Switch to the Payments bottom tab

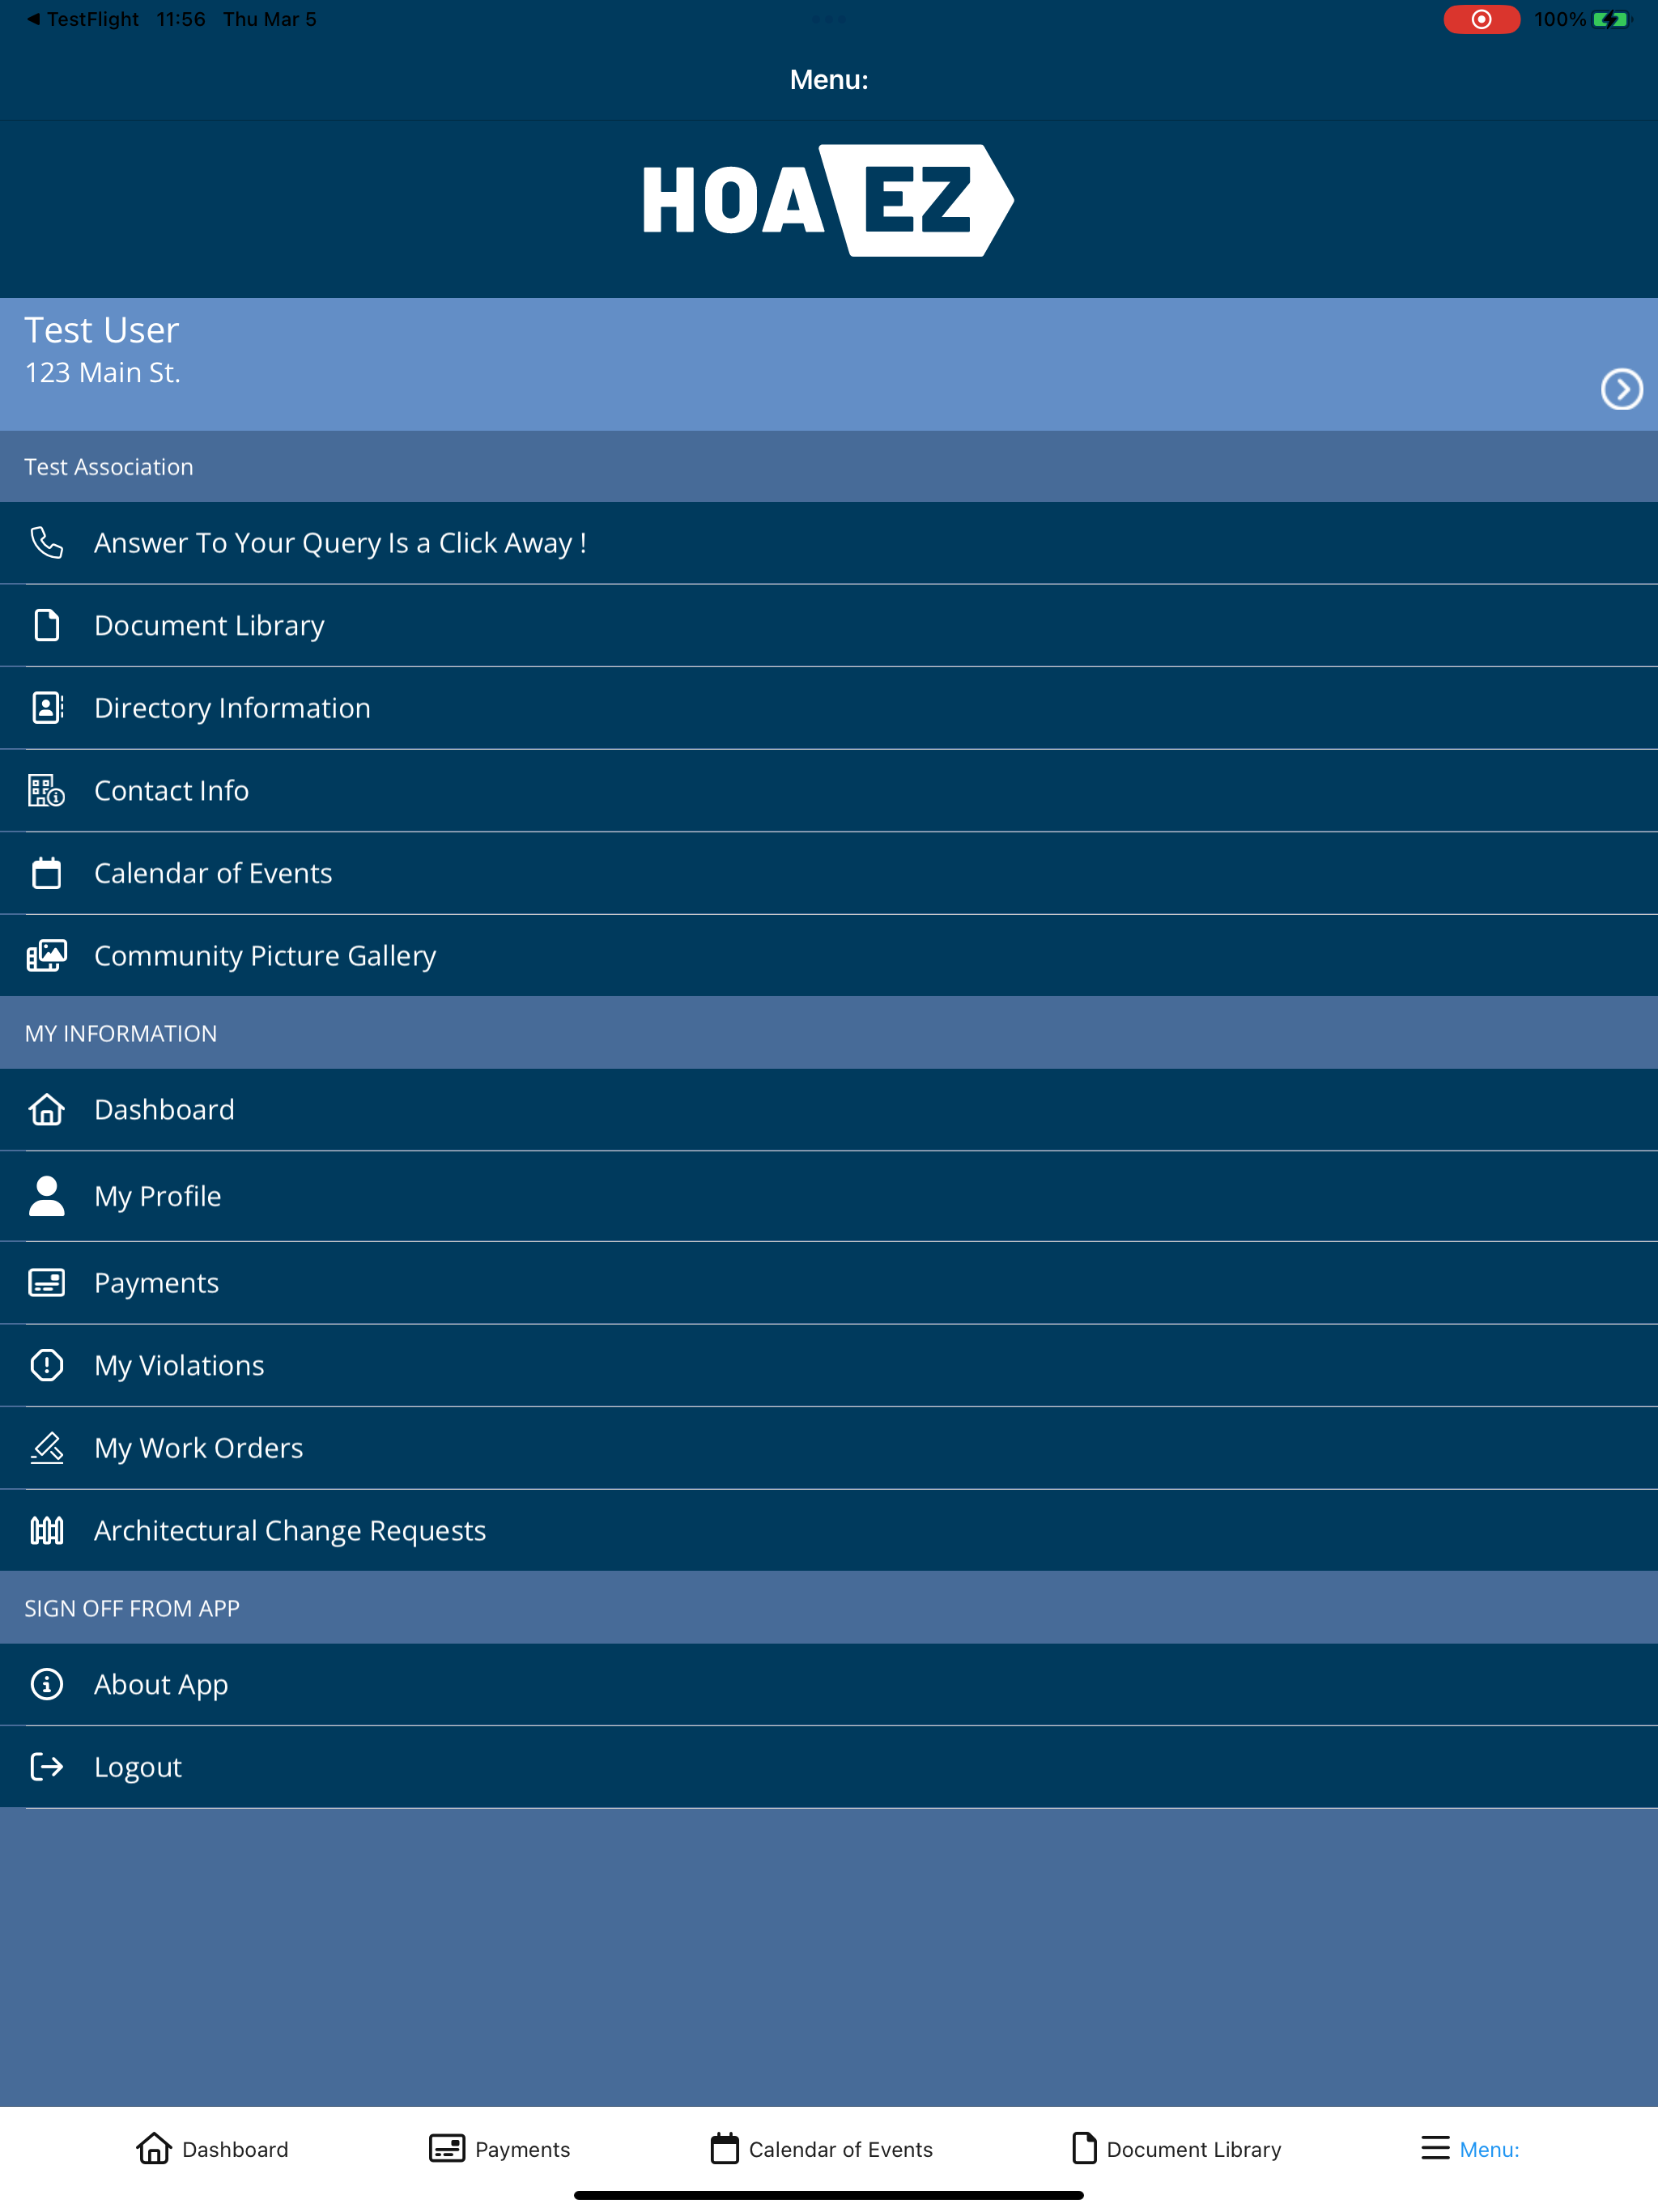499,2148
